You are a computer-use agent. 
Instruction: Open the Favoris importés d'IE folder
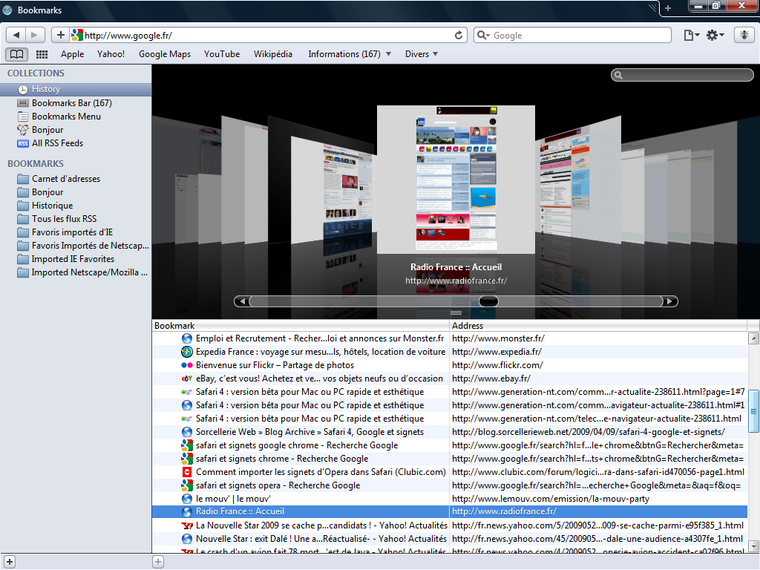click(x=76, y=232)
